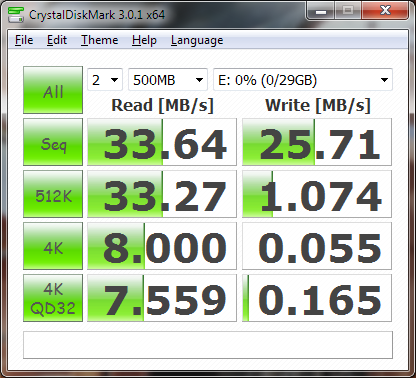
Task: Select the 4K QD32 read result 7.559
Action: click(162, 298)
